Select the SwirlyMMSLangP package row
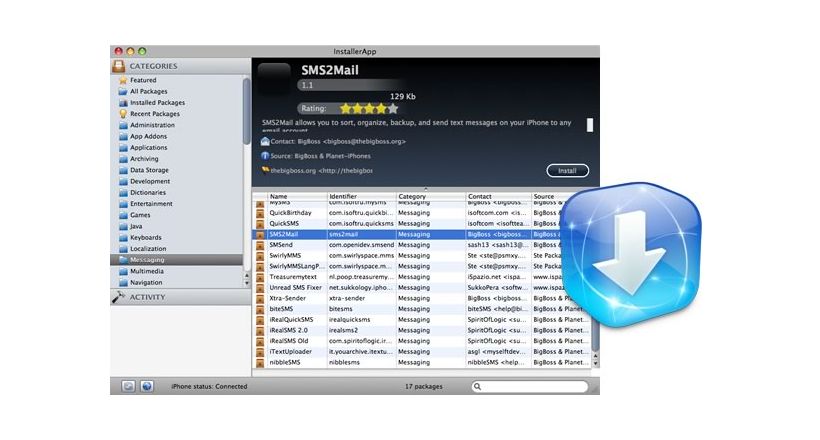This screenshot has height=440, width=820. pos(422,266)
